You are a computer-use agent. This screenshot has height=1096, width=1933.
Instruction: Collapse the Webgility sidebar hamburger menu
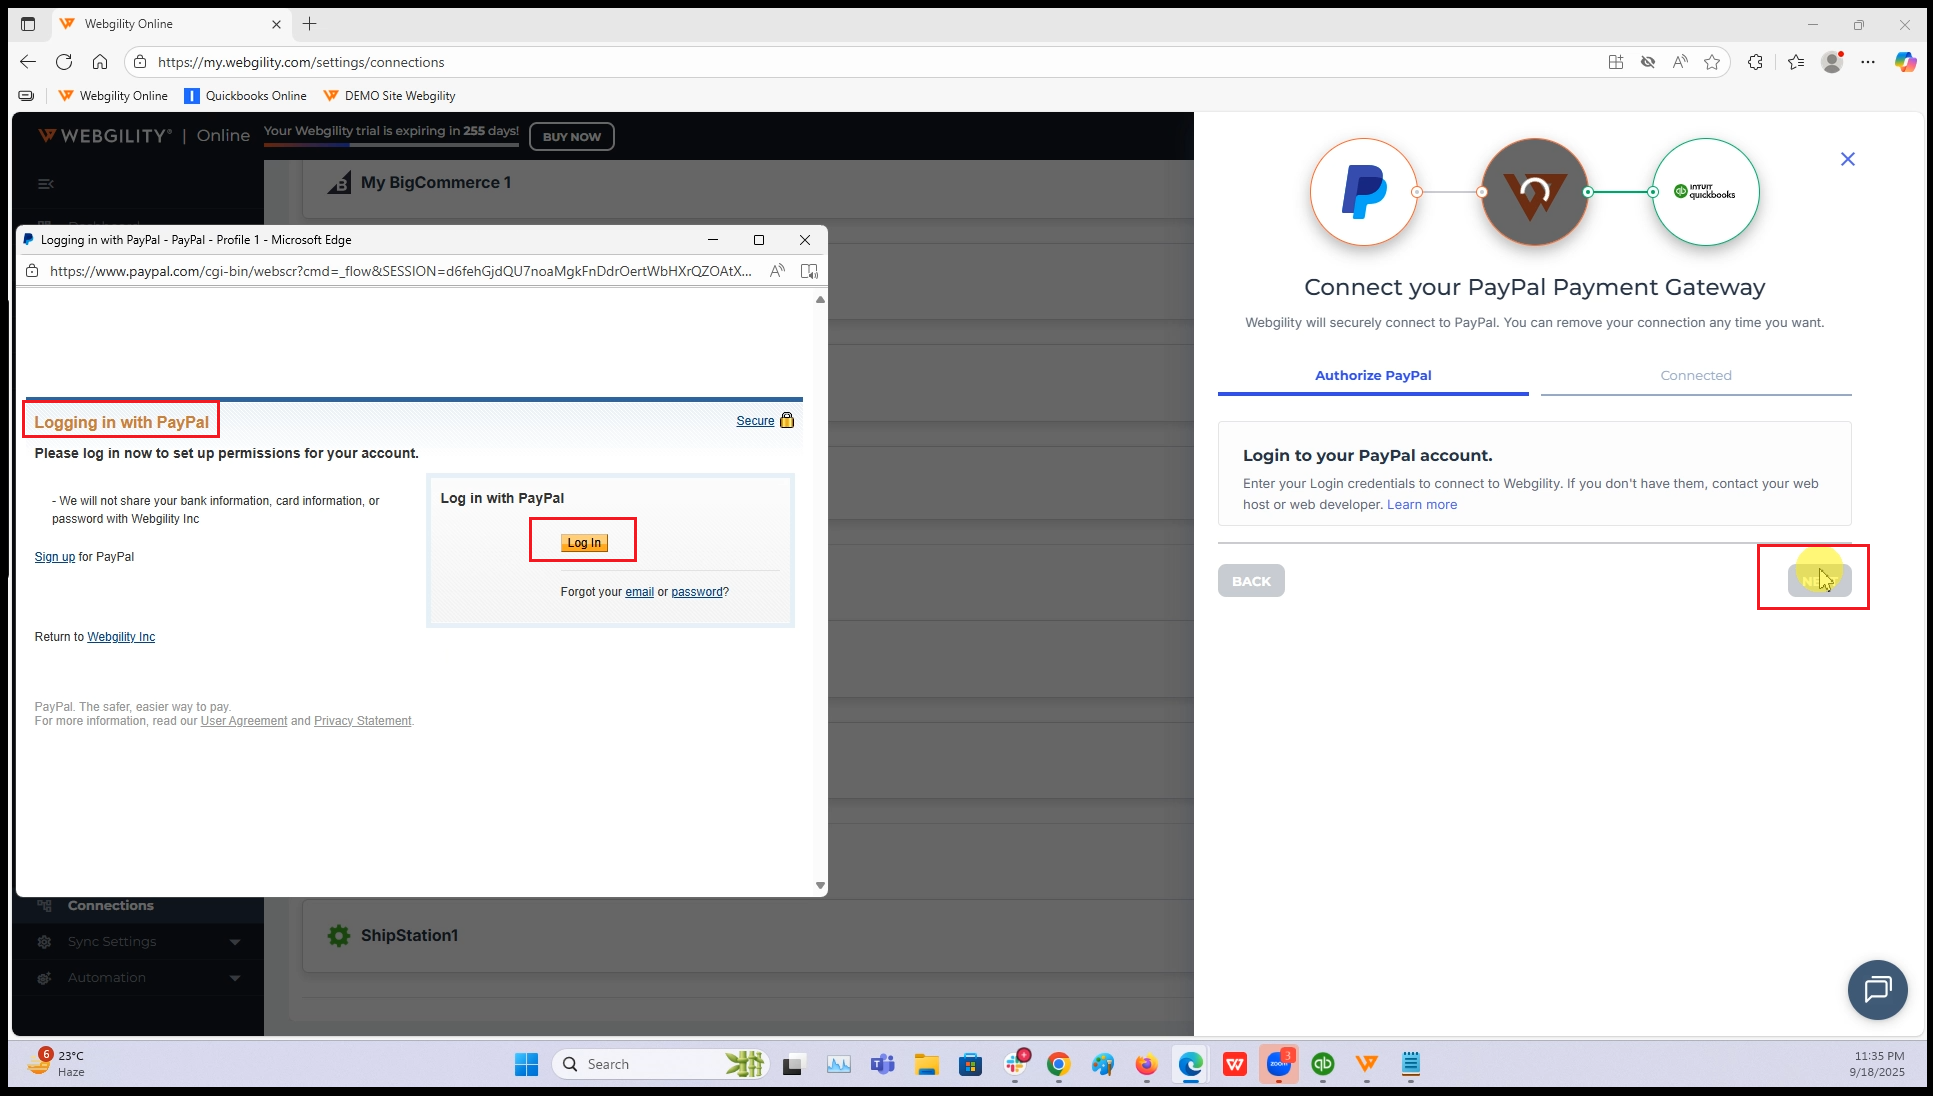46,184
